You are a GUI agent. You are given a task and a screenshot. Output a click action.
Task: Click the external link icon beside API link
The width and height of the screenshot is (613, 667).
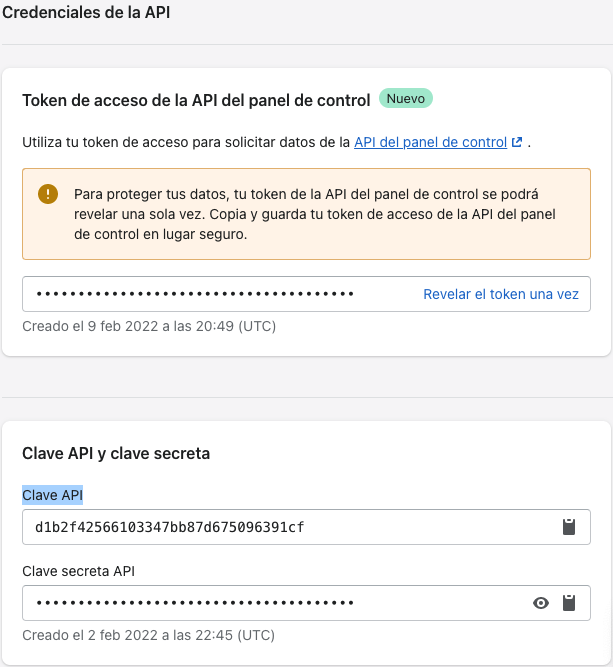tap(517, 142)
